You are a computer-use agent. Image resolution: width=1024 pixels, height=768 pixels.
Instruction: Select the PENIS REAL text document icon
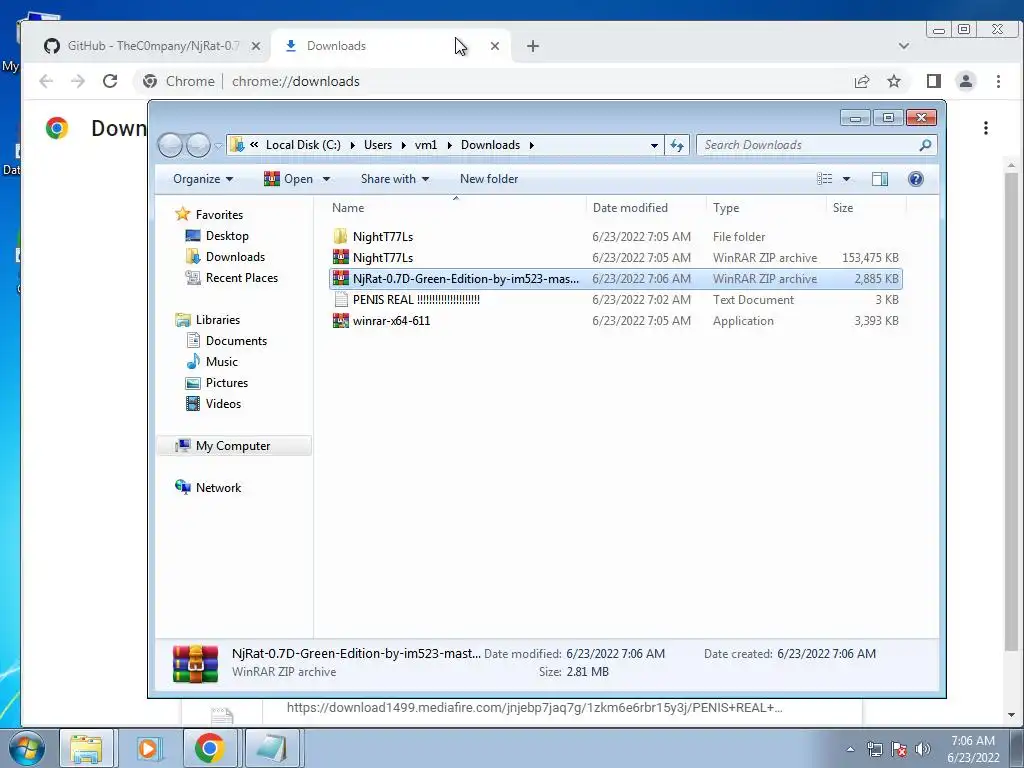(x=340, y=300)
